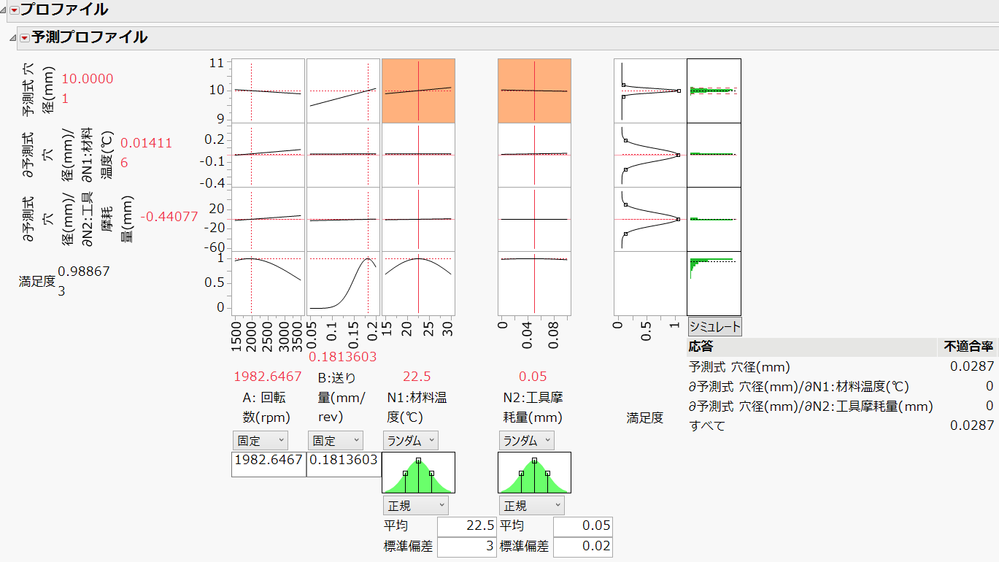This screenshot has width=999, height=562.
Task: Click the 満足度 label under the desirability column
Action: tap(645, 418)
